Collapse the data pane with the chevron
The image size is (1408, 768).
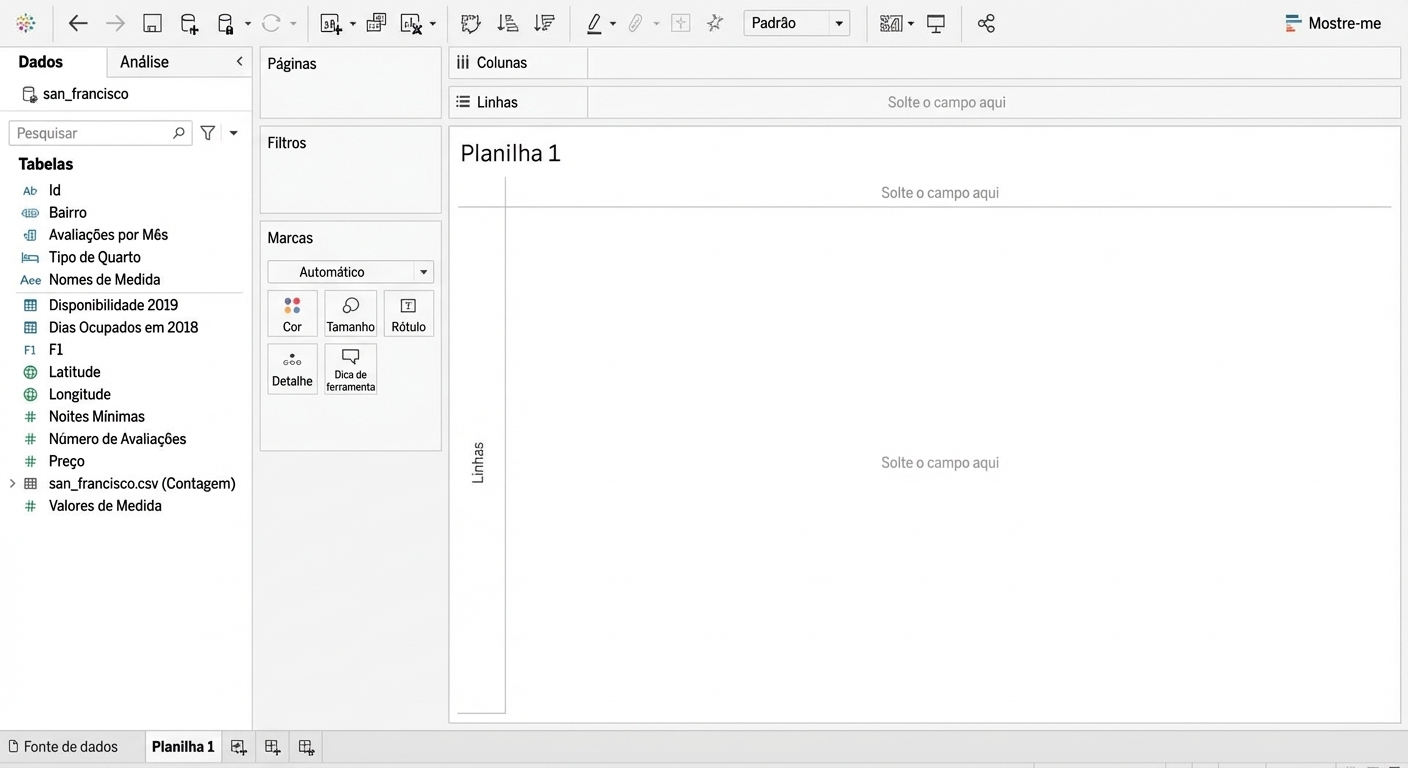239,62
